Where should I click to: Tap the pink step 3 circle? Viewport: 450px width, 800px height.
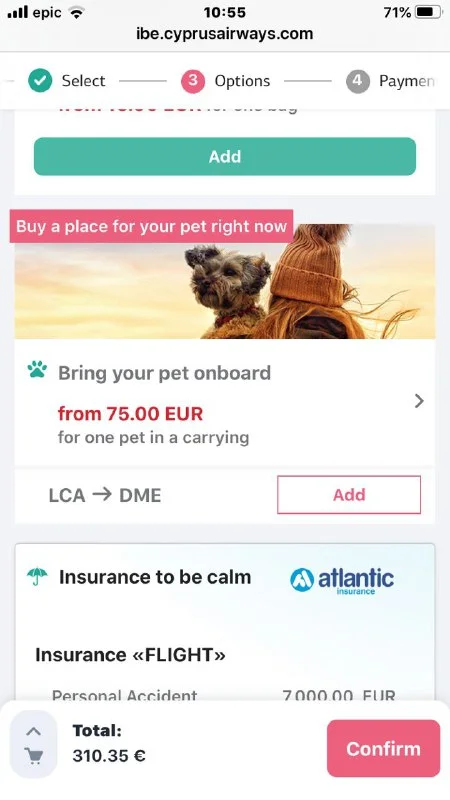pos(193,81)
